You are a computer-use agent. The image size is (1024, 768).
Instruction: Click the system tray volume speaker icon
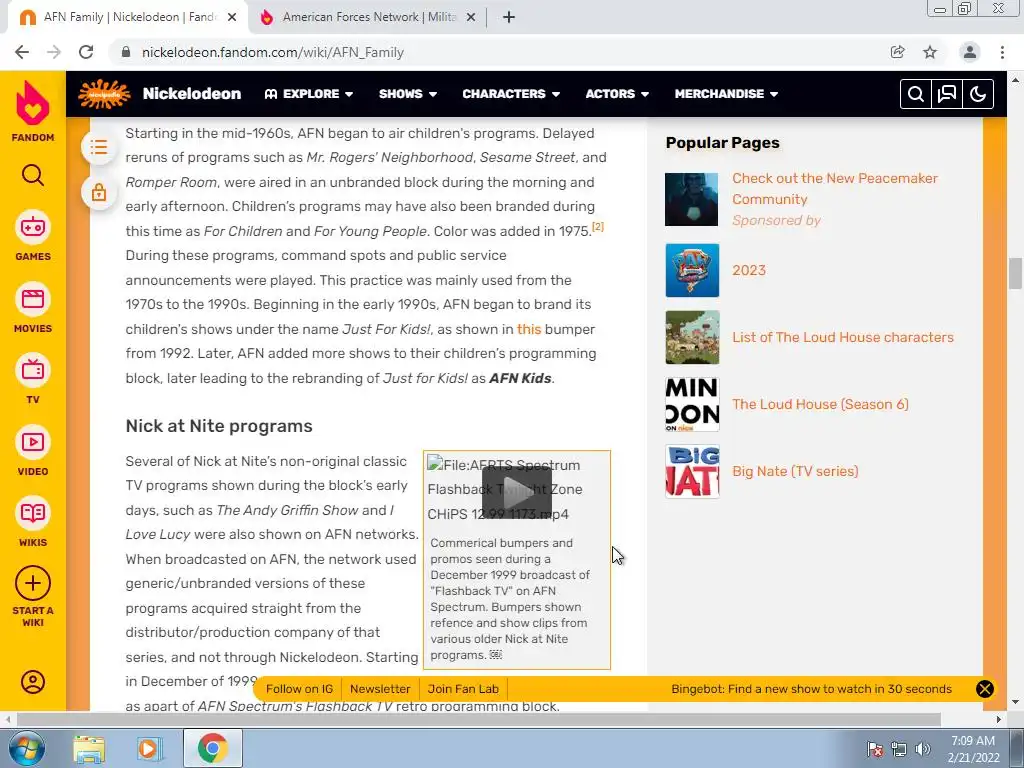[x=923, y=749]
